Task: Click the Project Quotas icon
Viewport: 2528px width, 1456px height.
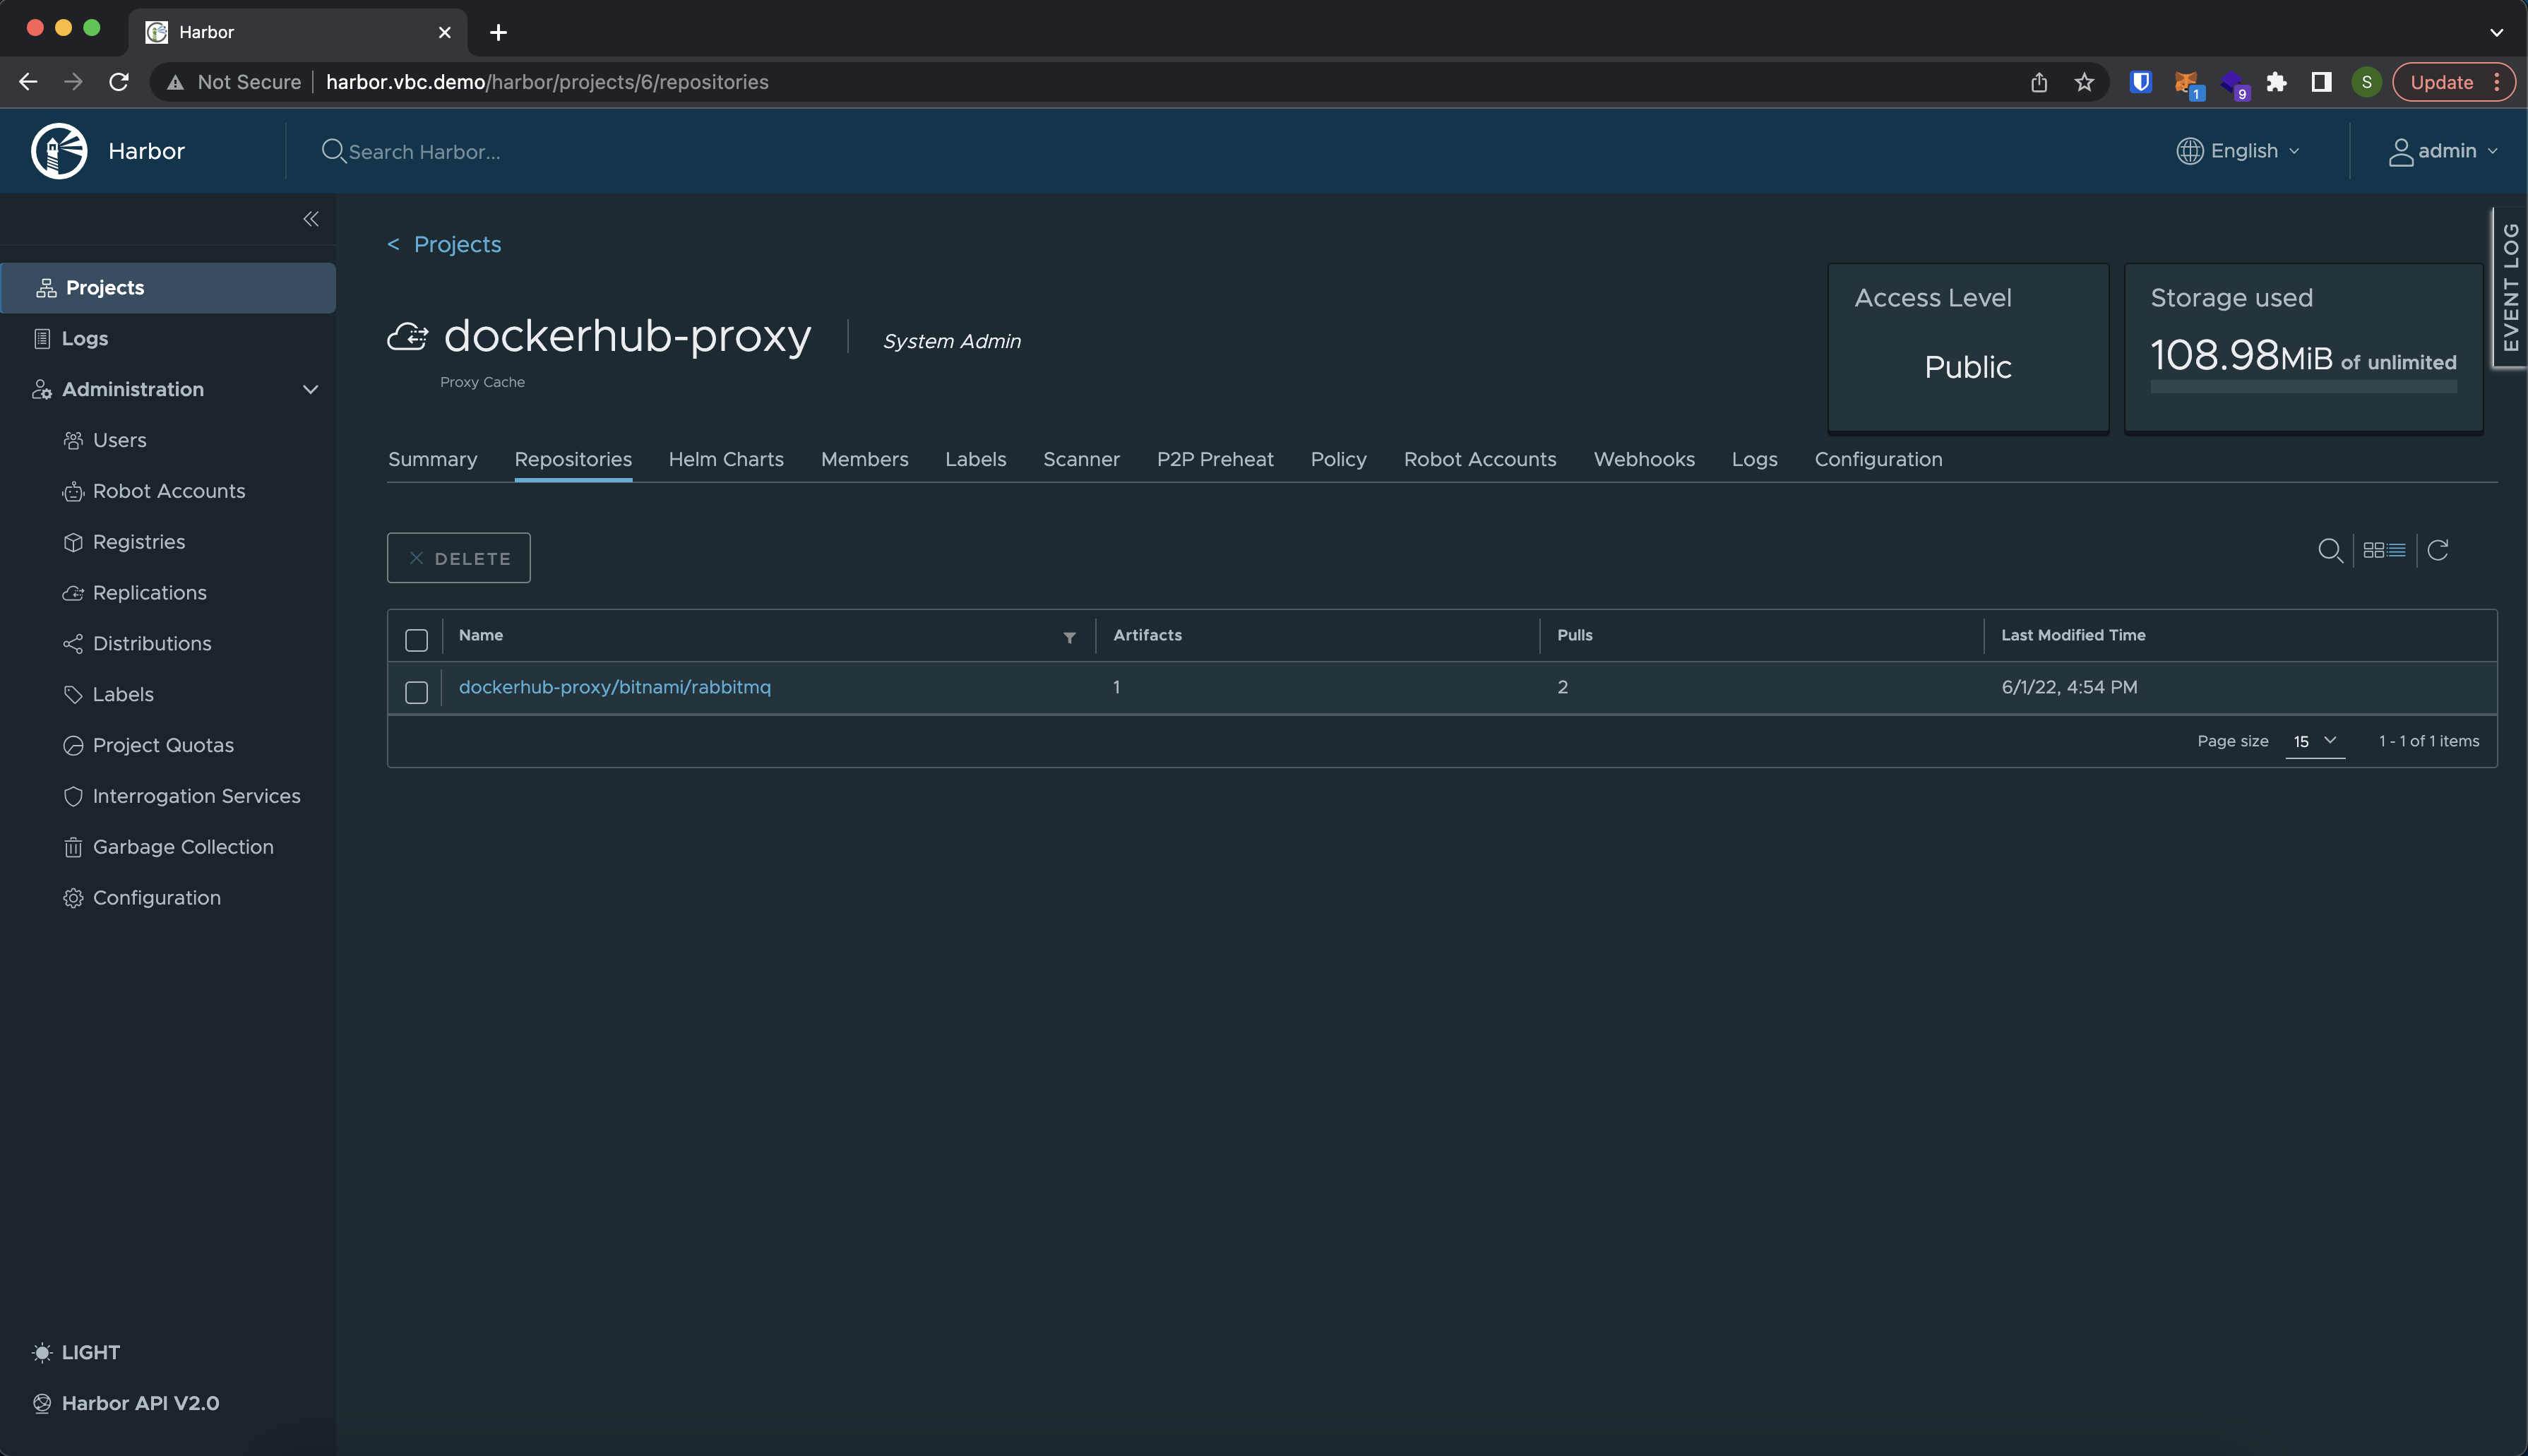Action: (73, 745)
